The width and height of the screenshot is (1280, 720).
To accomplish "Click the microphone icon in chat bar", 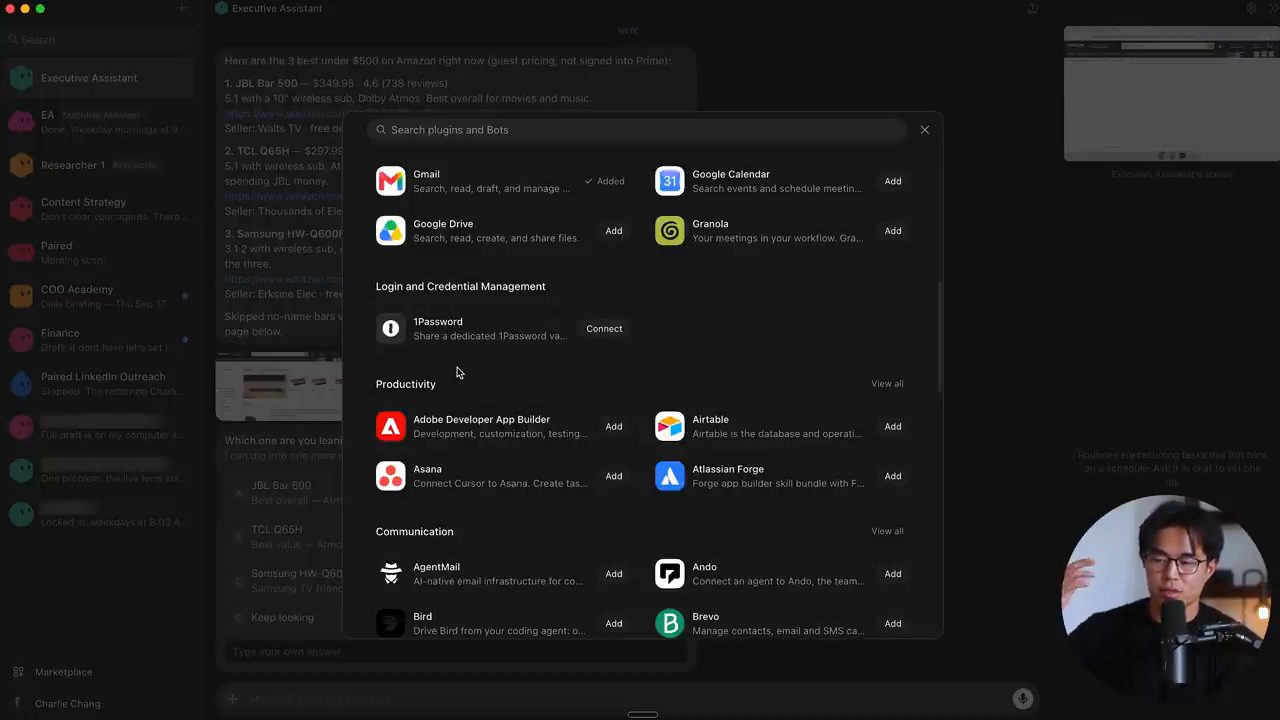I will (1022, 699).
